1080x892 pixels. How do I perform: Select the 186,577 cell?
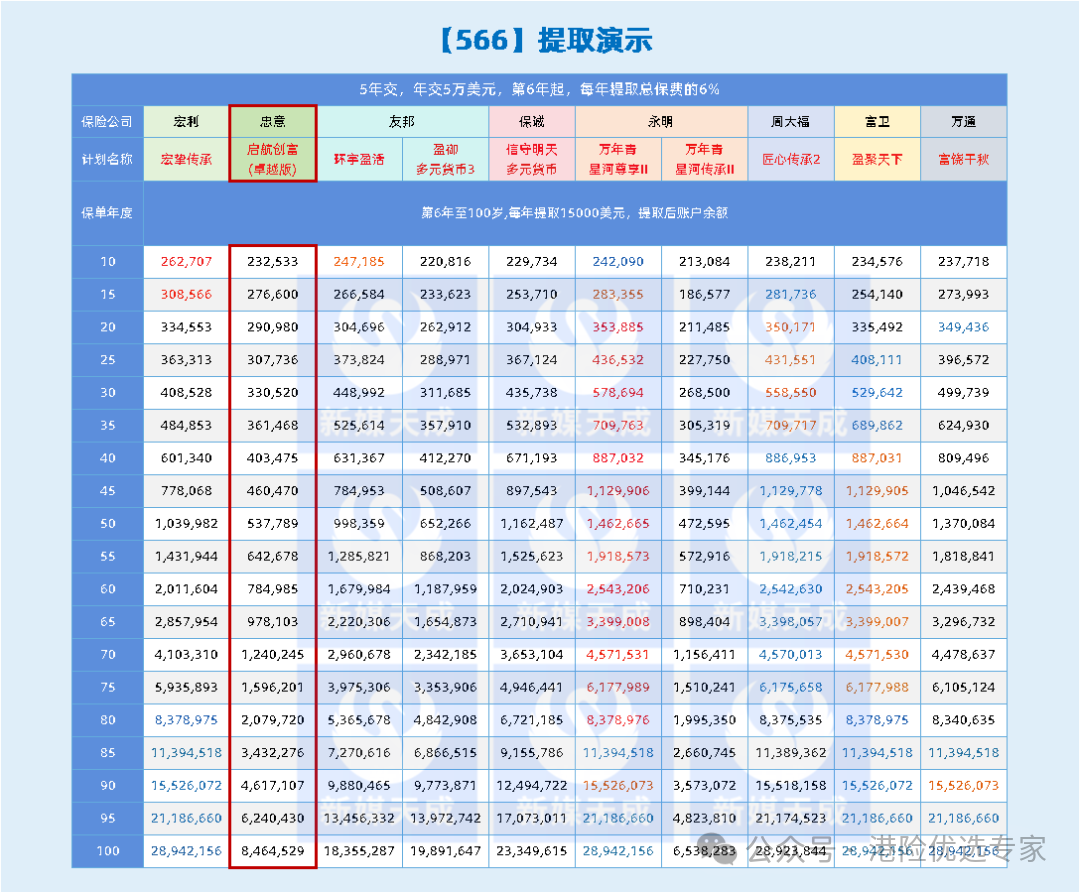click(x=705, y=295)
